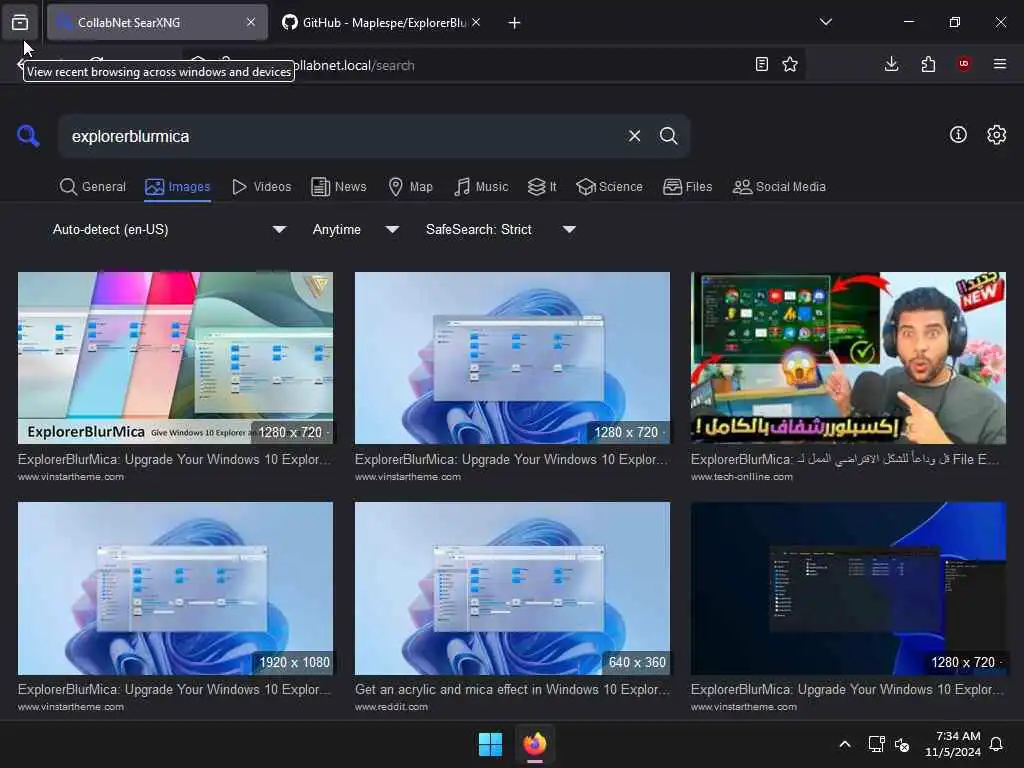Select the Science search category

(x=609, y=187)
